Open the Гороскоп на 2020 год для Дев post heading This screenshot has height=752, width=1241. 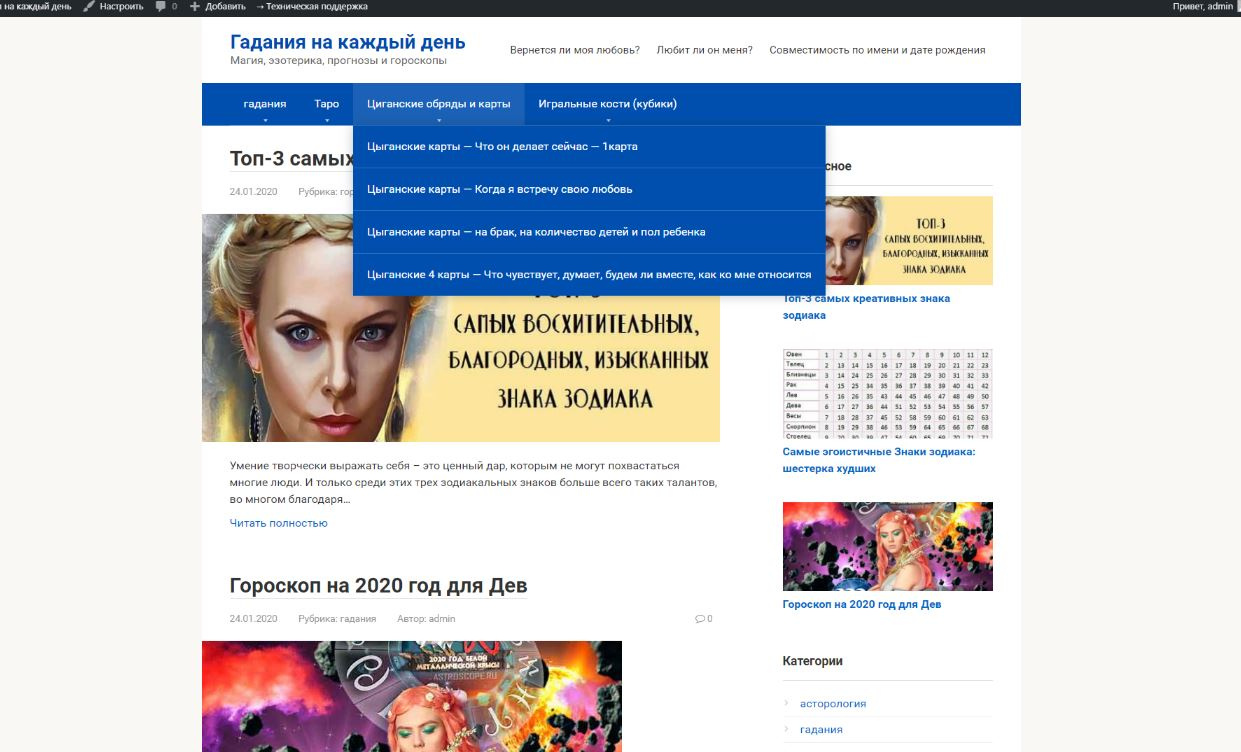[378, 585]
